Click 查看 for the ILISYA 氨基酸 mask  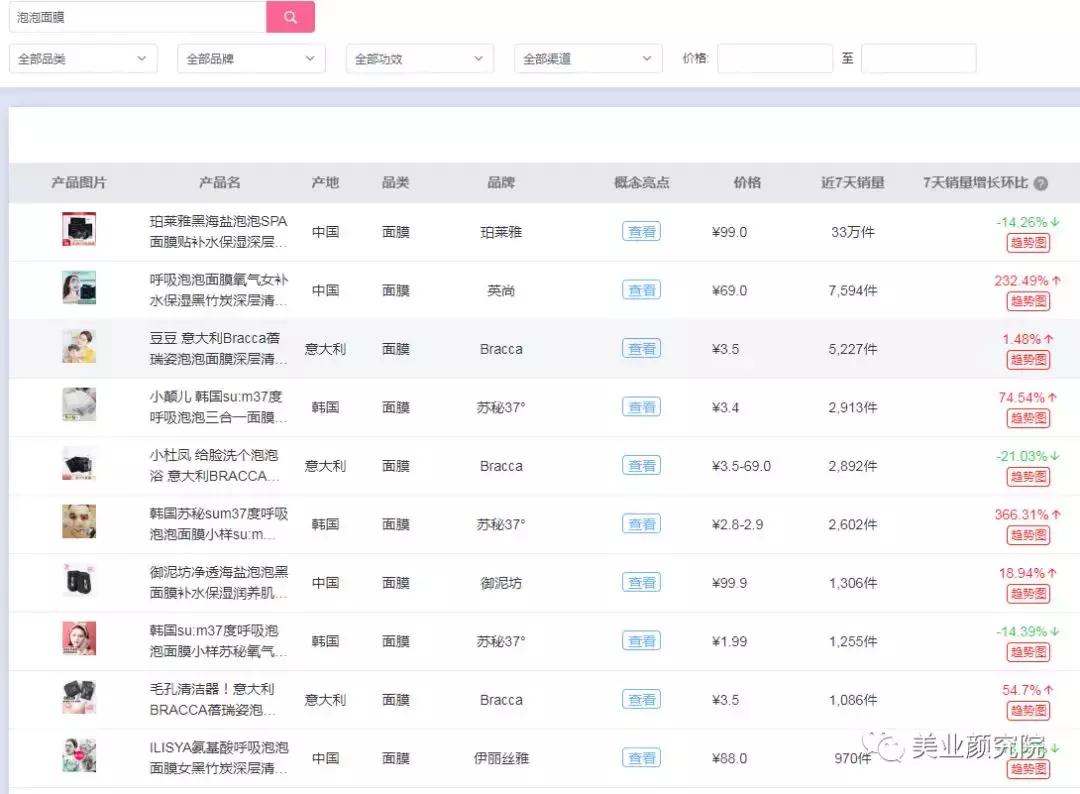(x=641, y=758)
